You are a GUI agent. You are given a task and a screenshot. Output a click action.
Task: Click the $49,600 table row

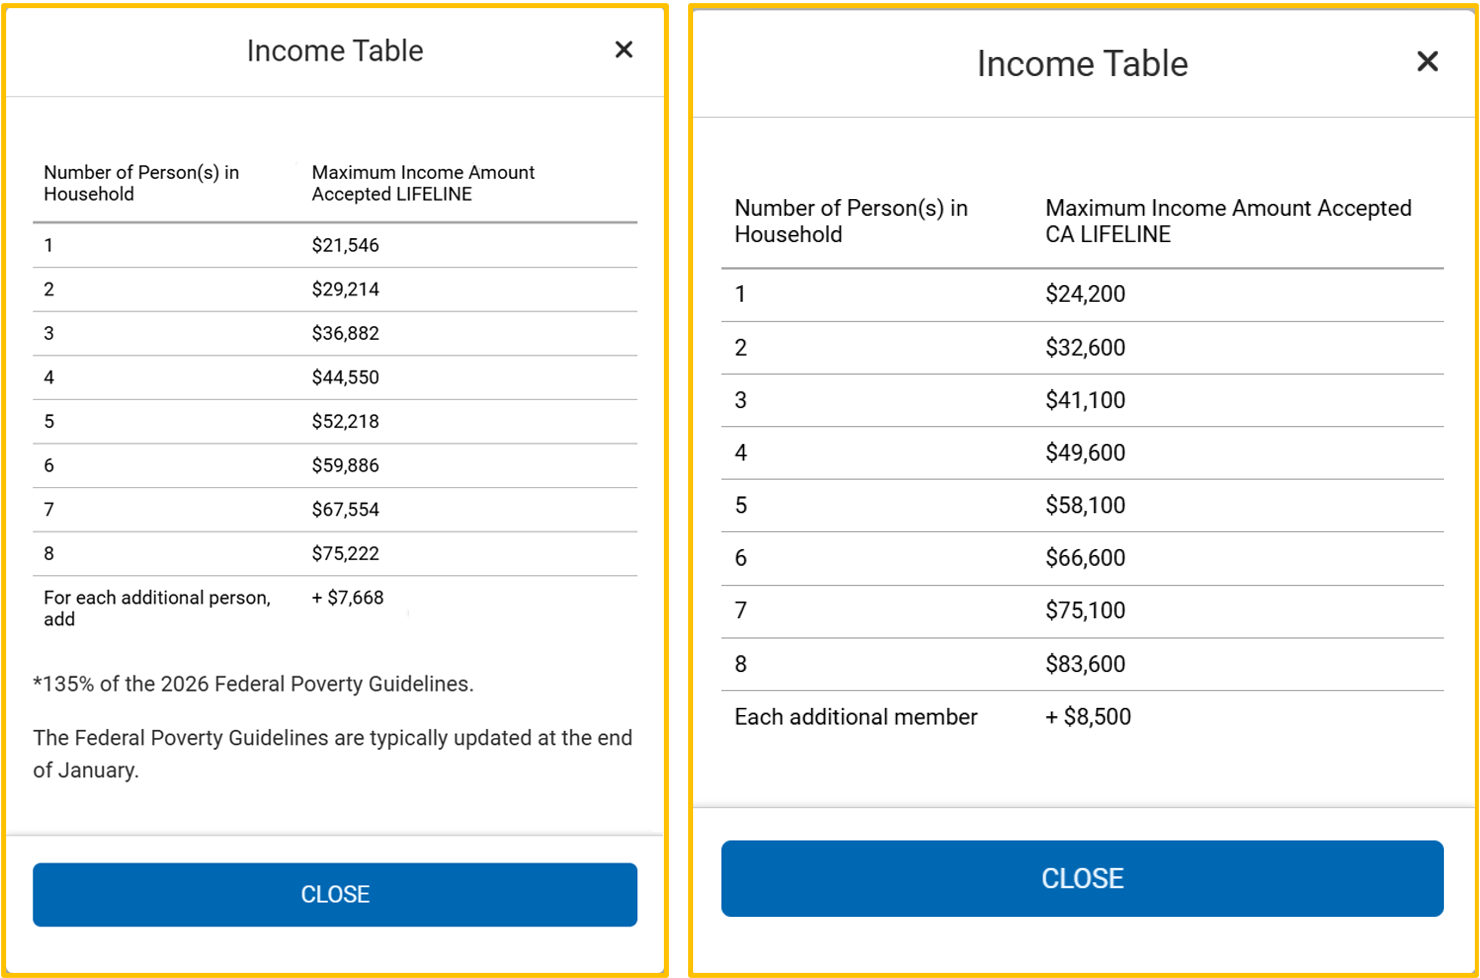click(1082, 453)
